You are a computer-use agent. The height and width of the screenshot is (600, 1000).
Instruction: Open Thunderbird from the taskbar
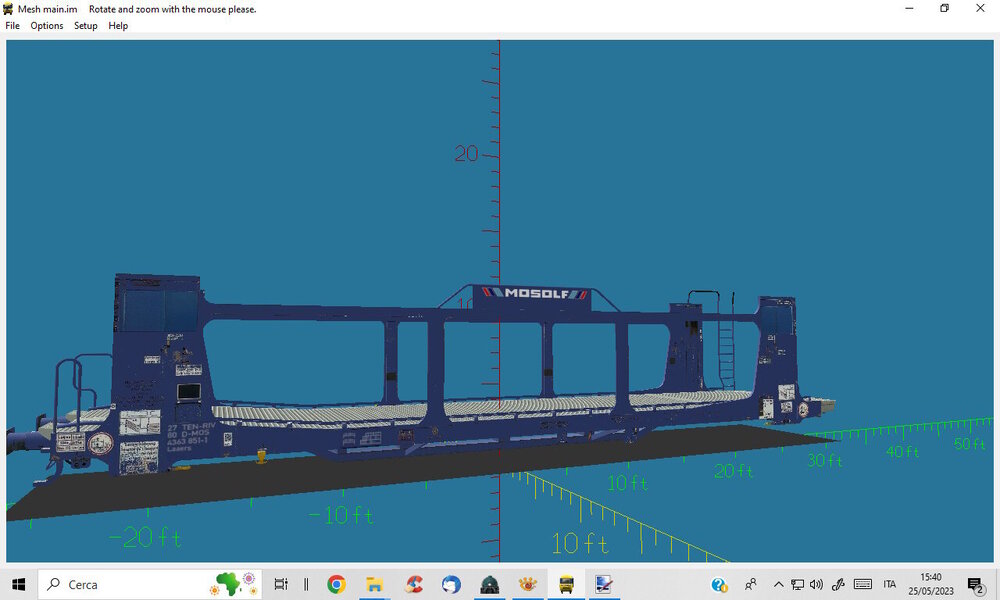tap(452, 584)
